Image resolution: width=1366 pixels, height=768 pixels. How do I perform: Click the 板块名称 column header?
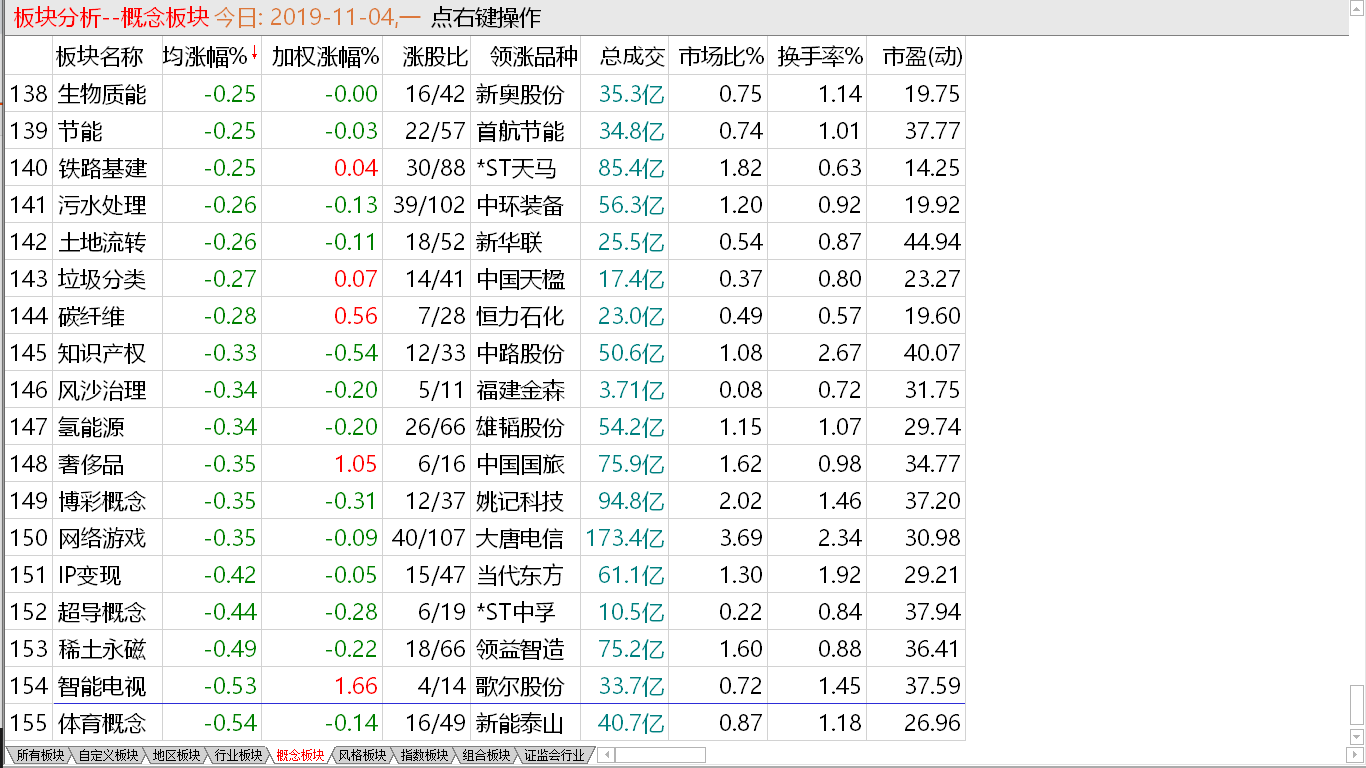[x=99, y=56]
